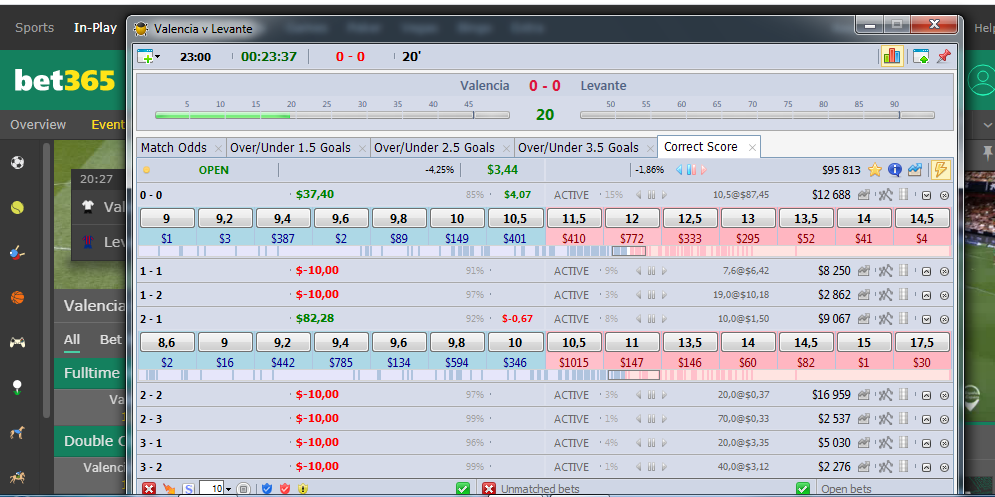
Task: Shift market prices right with pink arrow
Action: (x=703, y=170)
